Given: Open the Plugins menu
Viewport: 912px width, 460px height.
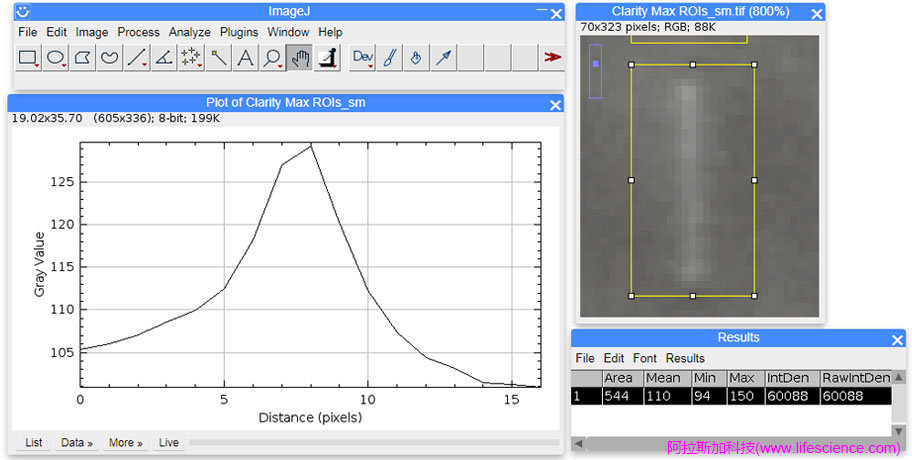Looking at the screenshot, I should coord(238,32).
